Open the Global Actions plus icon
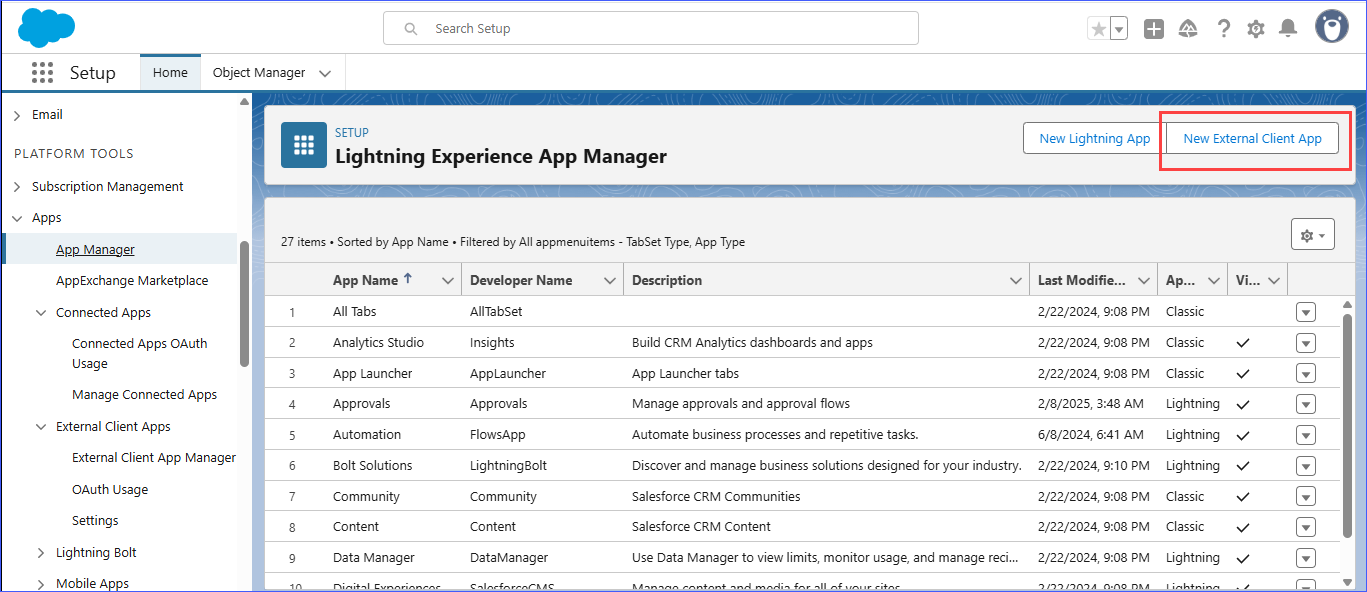 tap(1154, 29)
